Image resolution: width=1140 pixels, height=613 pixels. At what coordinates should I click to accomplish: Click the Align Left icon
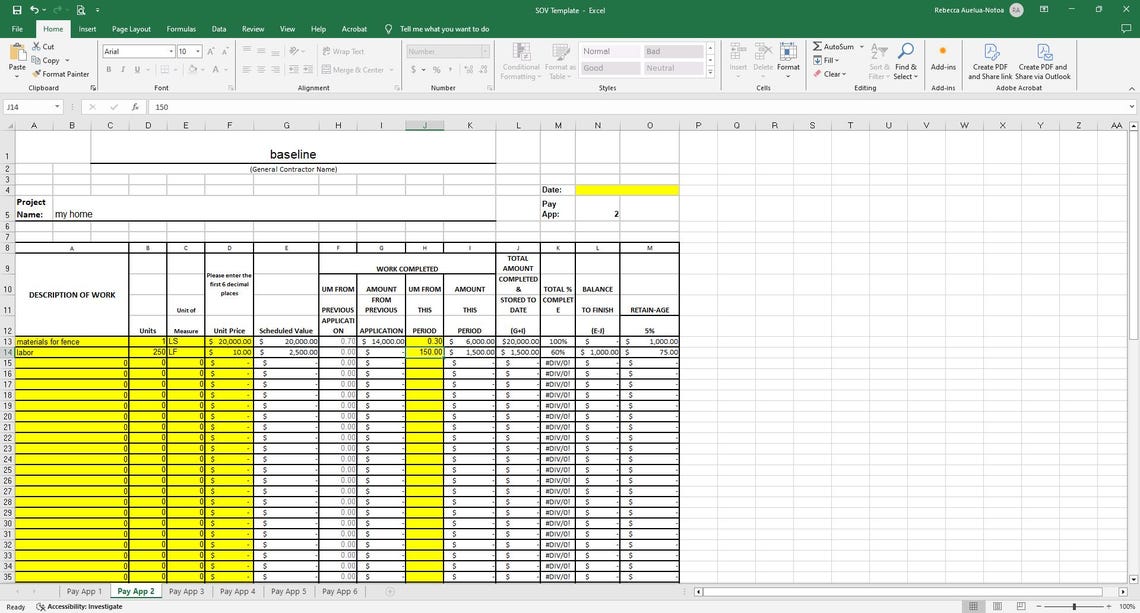(247, 70)
